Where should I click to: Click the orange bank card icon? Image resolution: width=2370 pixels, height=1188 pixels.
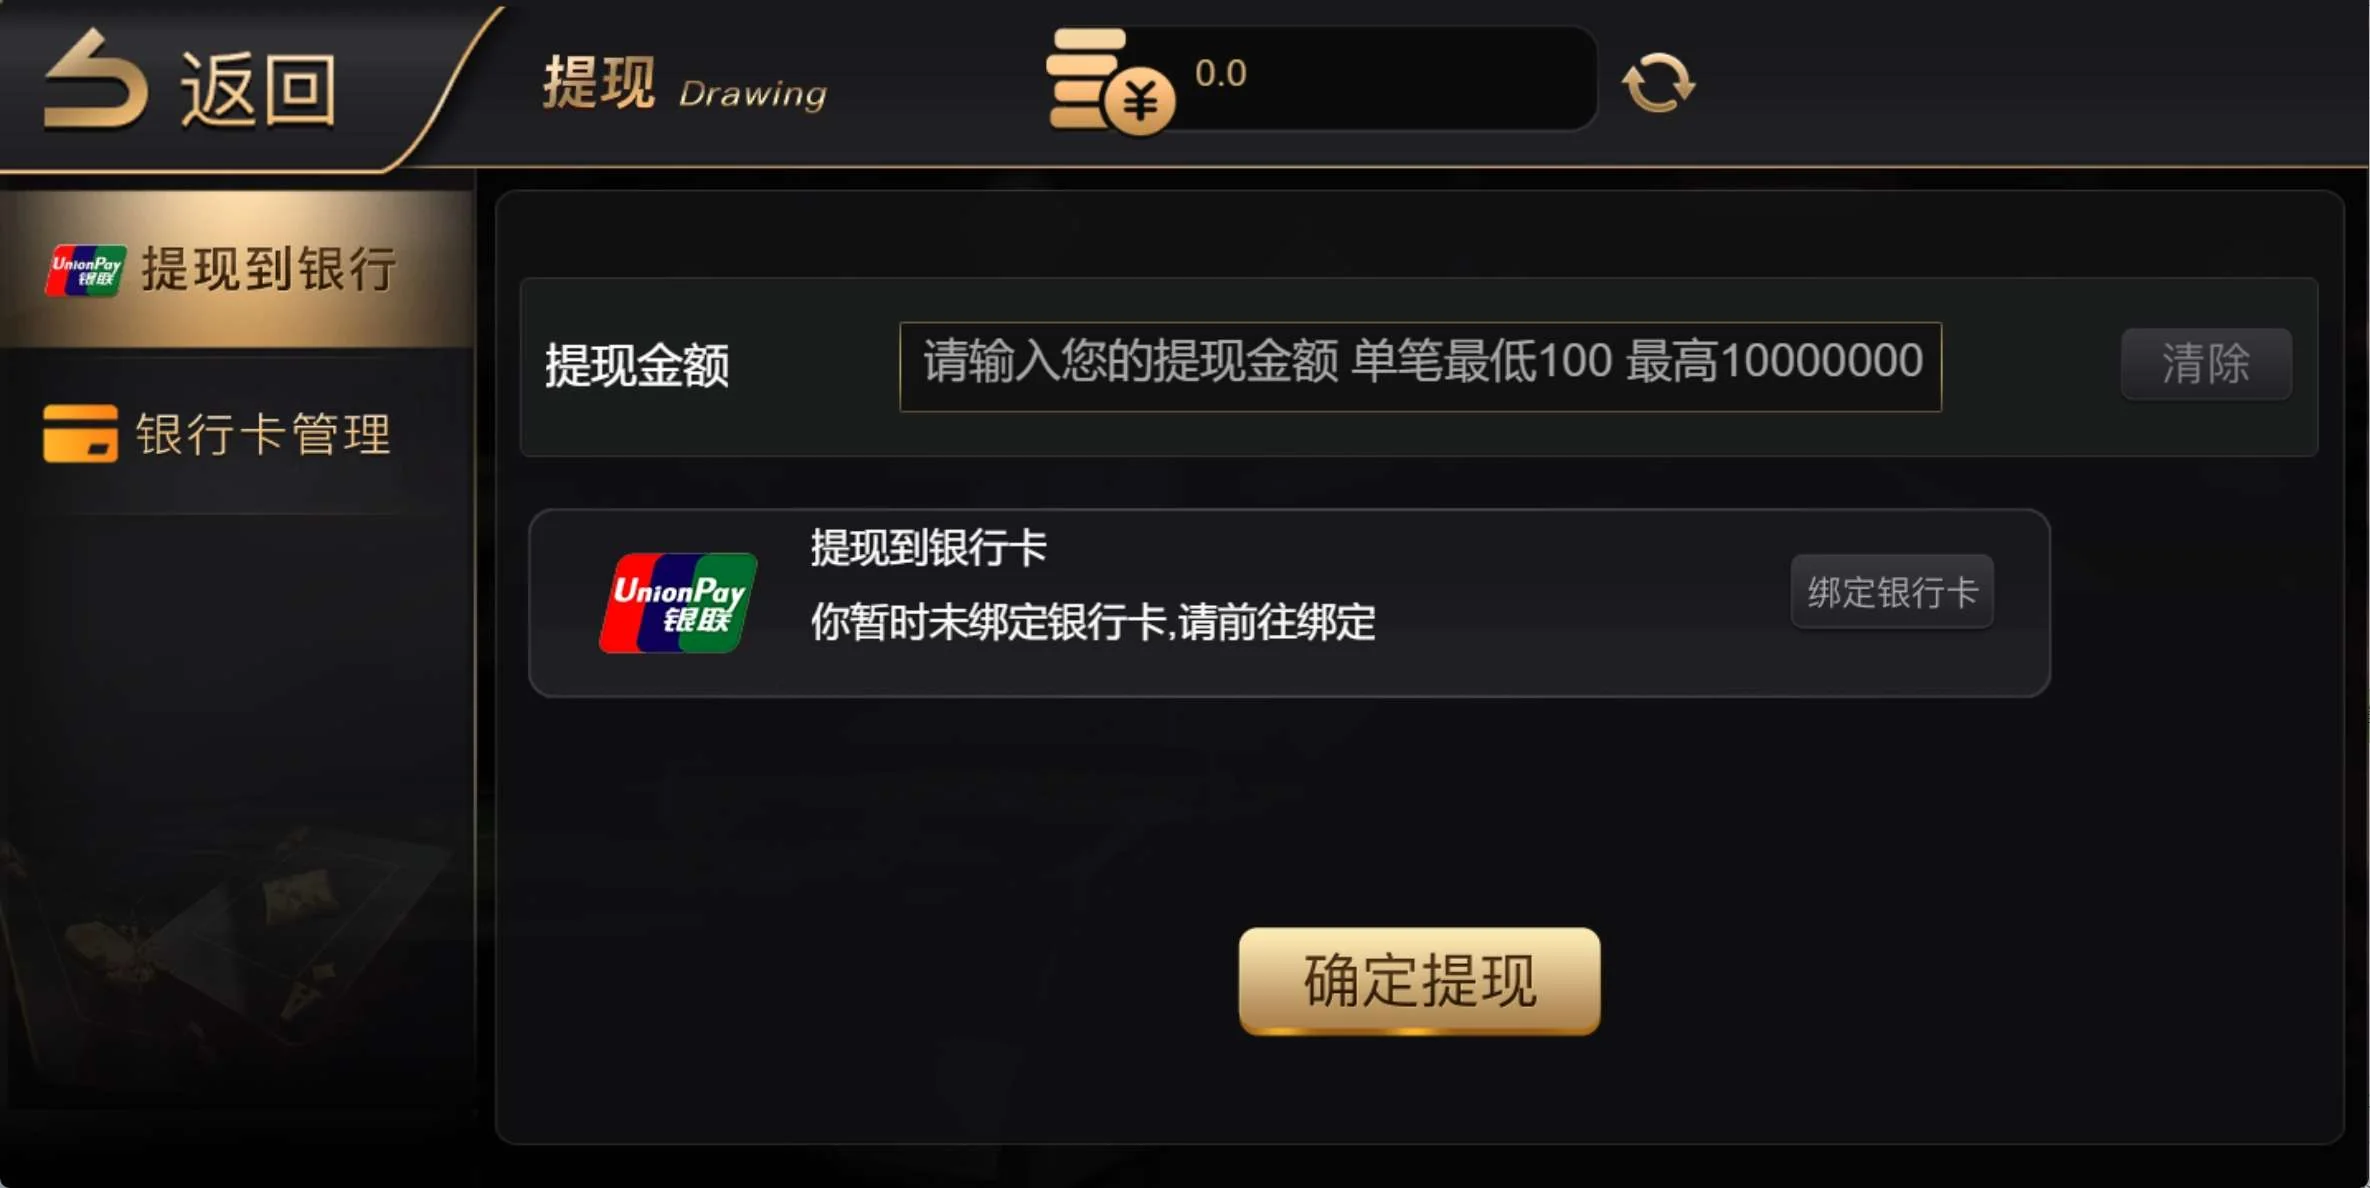[x=80, y=433]
